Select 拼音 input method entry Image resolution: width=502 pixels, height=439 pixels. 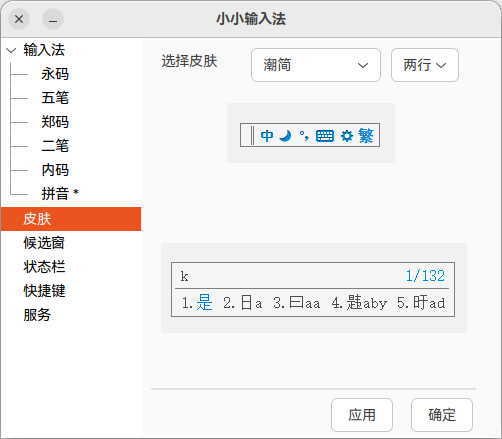click(55, 194)
